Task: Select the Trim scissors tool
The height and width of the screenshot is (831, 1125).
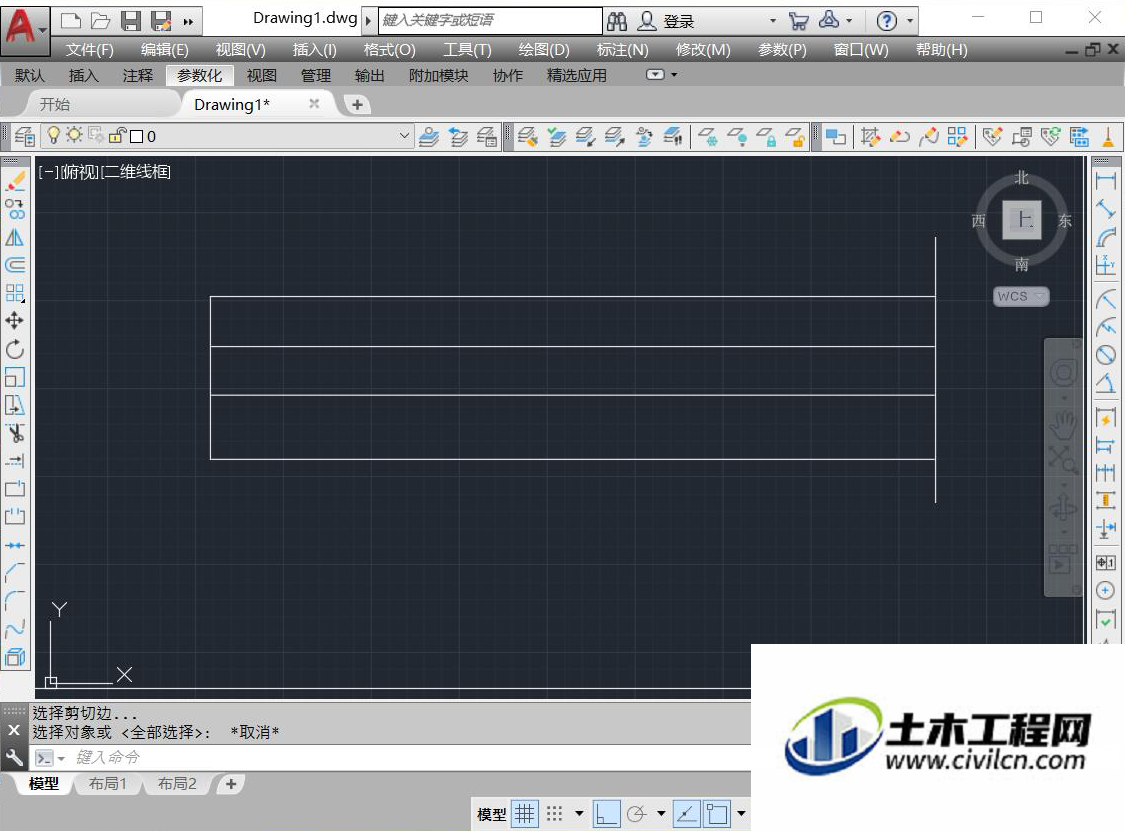Action: pos(15,433)
